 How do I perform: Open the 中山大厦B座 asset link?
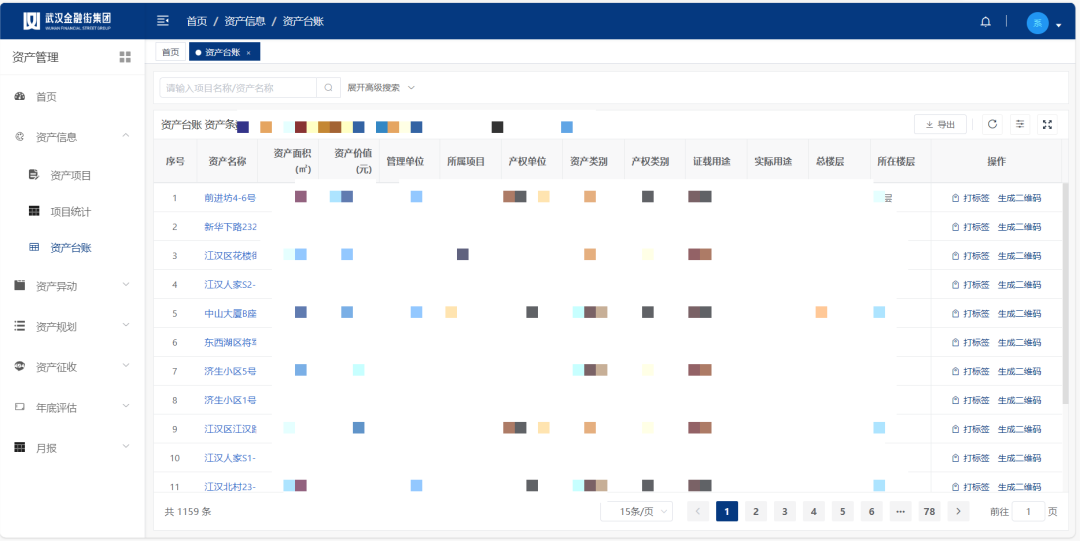[230, 314]
